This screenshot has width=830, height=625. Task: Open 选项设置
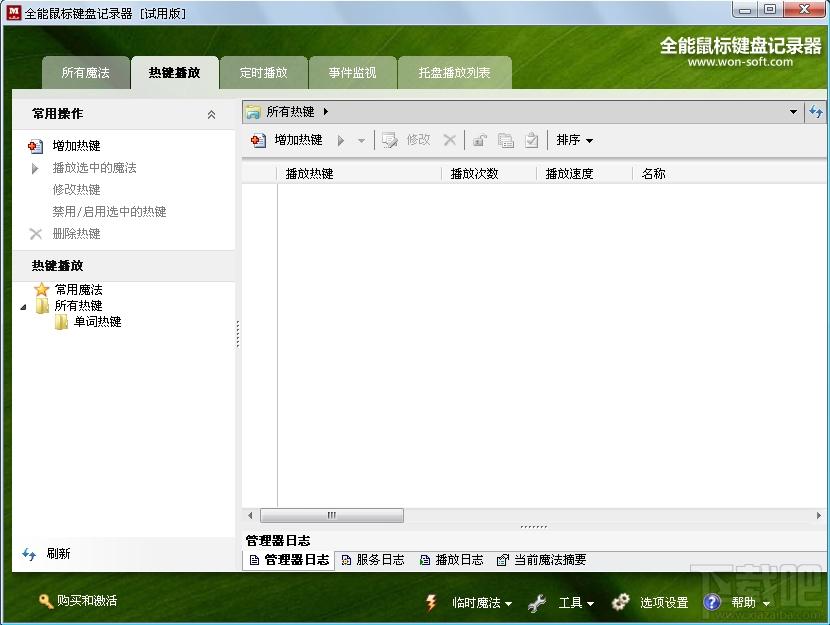(x=664, y=603)
